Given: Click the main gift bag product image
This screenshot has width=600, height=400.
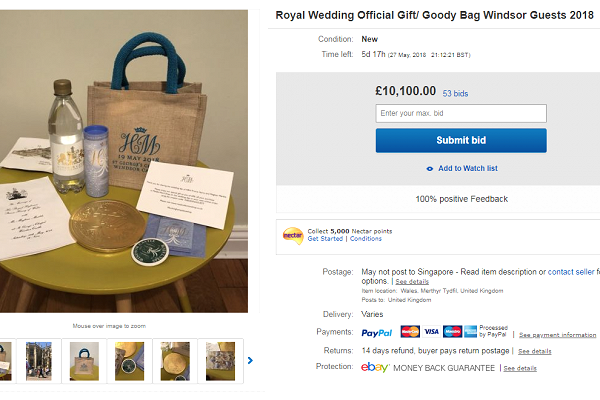Looking at the screenshot, I should pyautogui.click(x=125, y=160).
